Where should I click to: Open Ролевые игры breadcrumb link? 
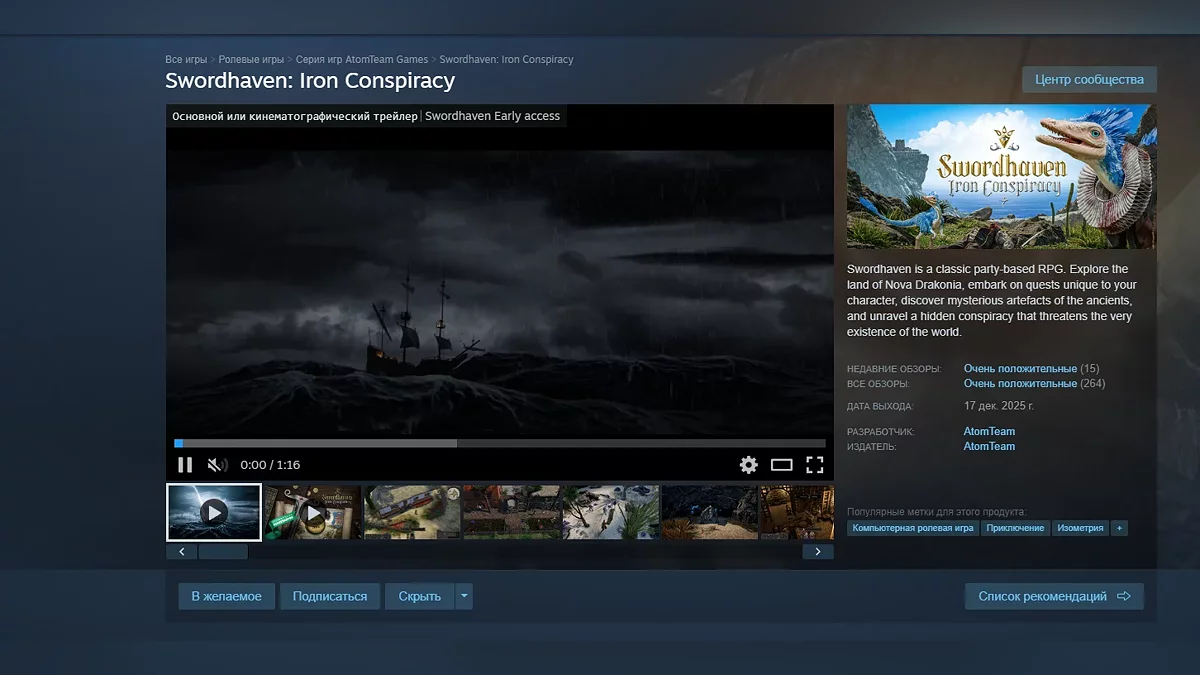coord(251,60)
